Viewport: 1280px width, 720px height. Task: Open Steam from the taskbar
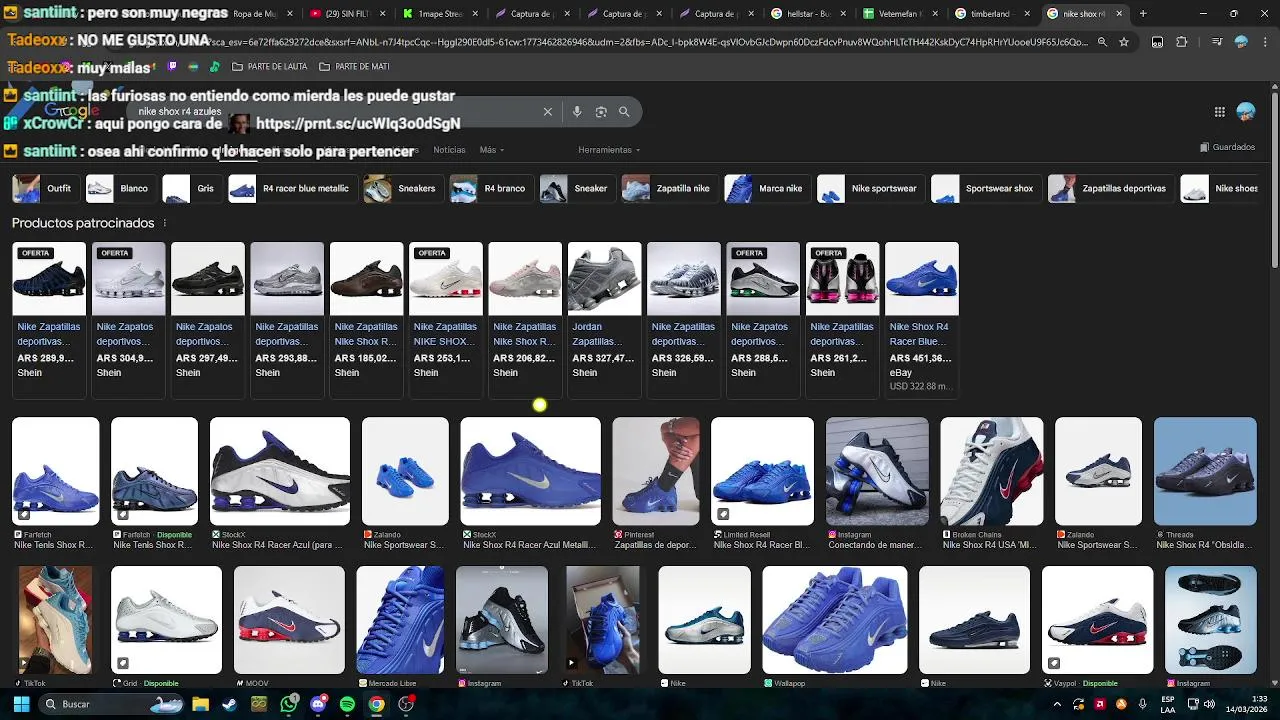pyautogui.click(x=229, y=704)
